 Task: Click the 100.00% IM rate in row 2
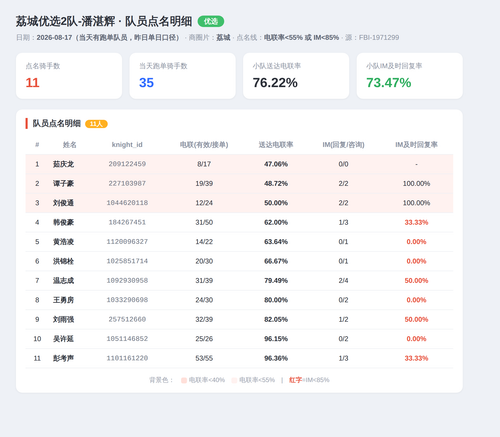[416, 183]
